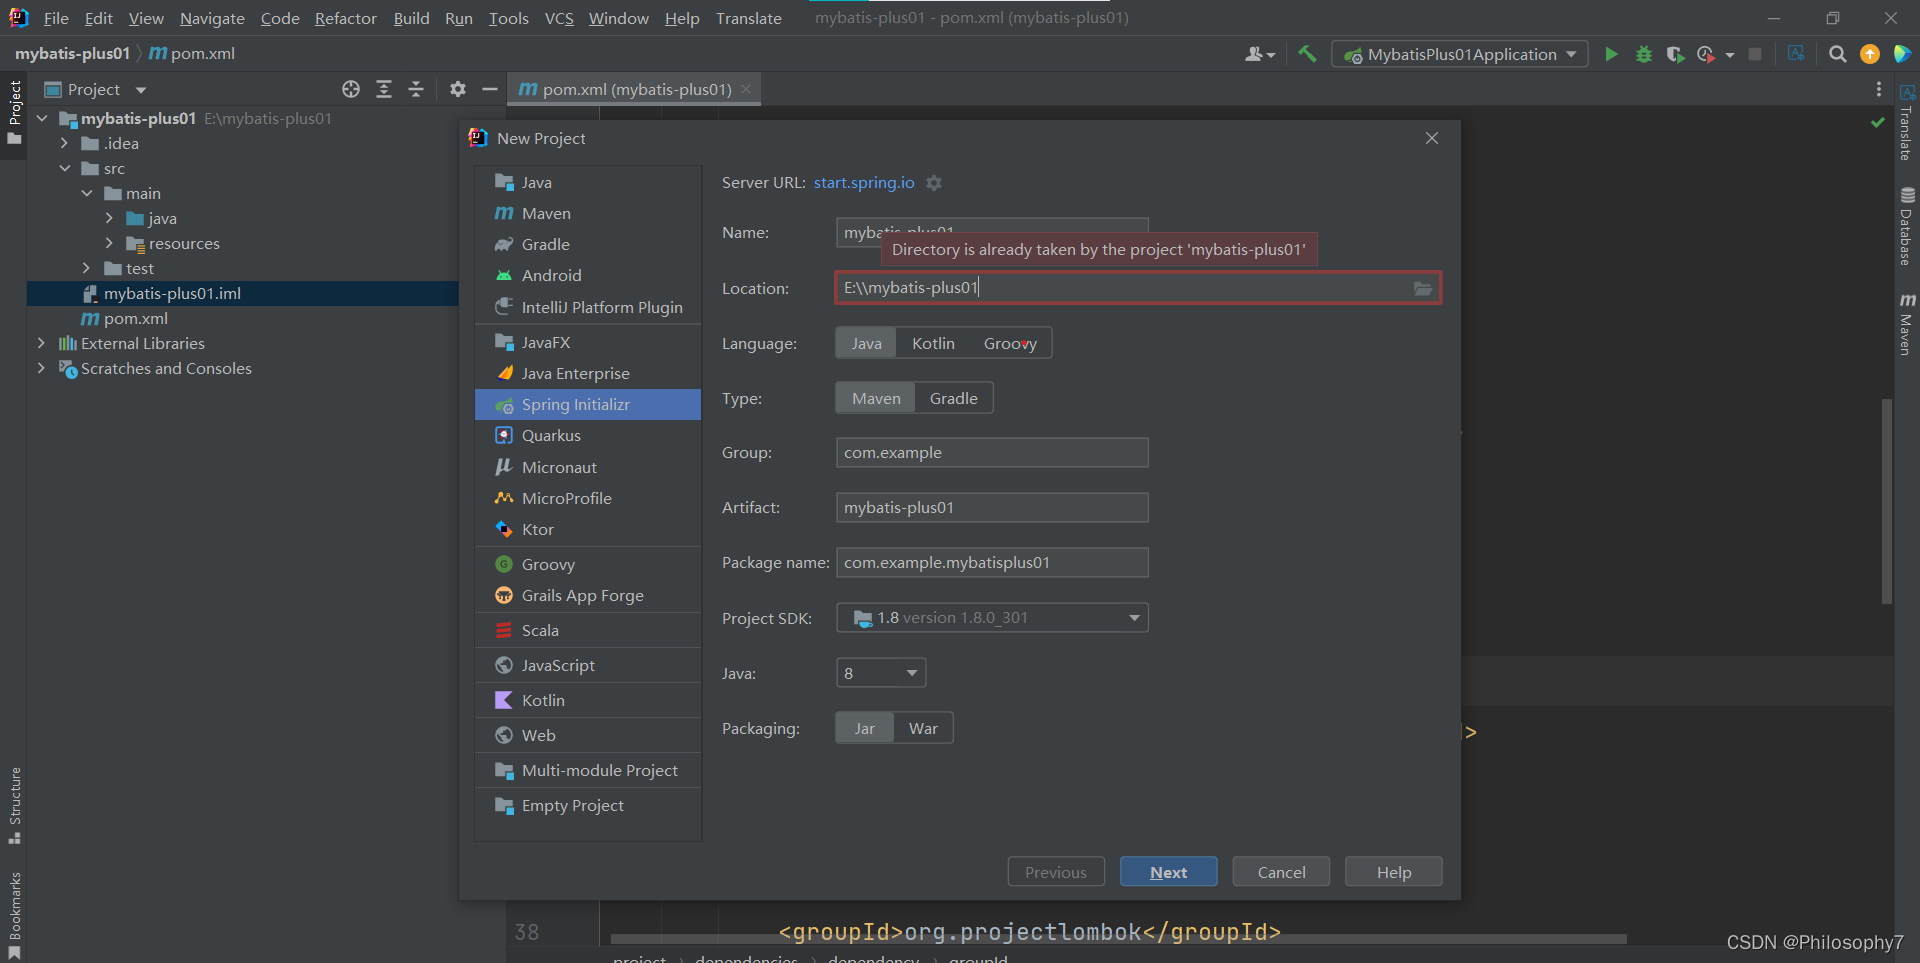Expand the .idea folder
This screenshot has height=963, width=1920.
[65, 143]
